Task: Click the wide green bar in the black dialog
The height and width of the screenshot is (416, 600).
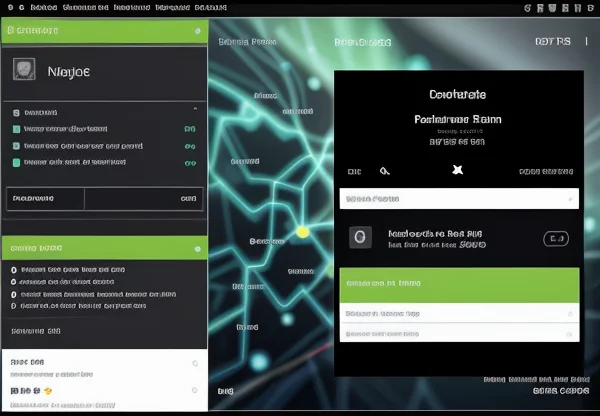Action: point(459,285)
